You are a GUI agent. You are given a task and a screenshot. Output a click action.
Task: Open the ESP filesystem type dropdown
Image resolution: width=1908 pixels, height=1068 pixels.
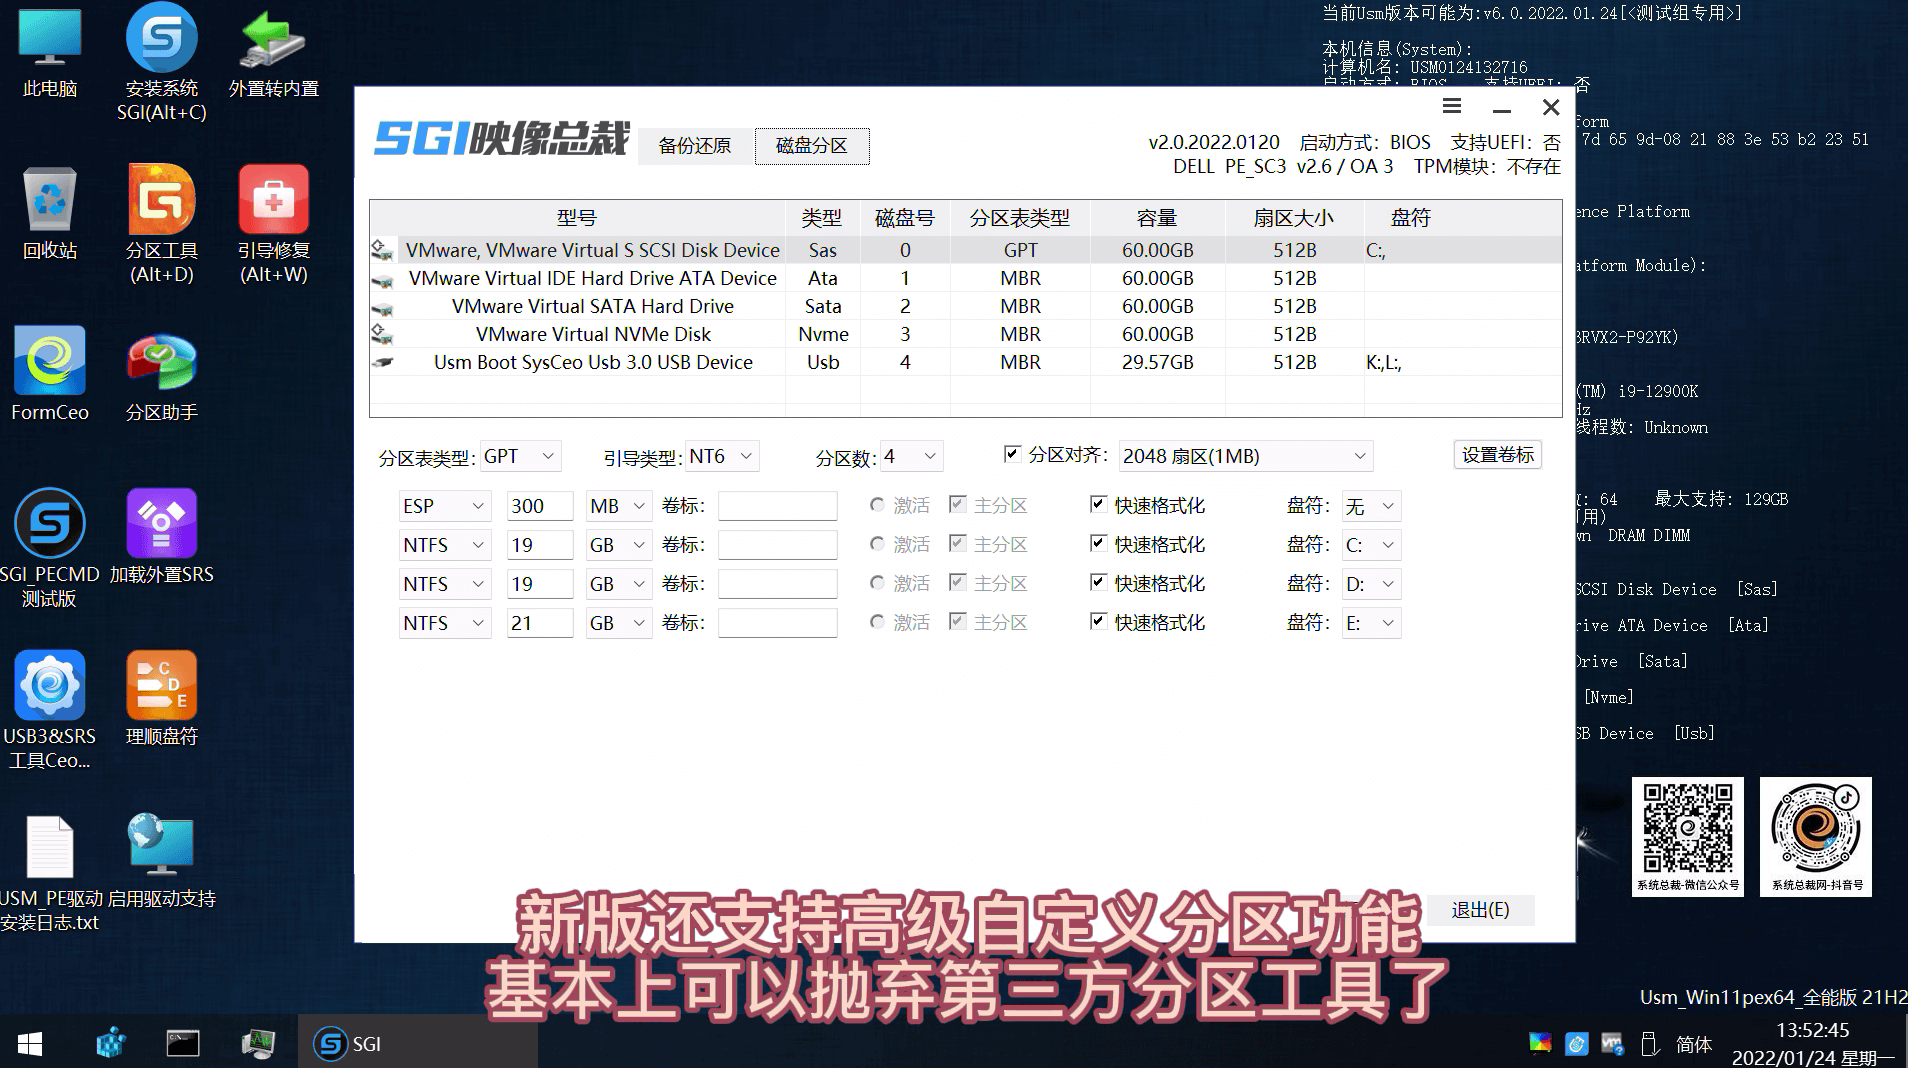tap(445, 506)
